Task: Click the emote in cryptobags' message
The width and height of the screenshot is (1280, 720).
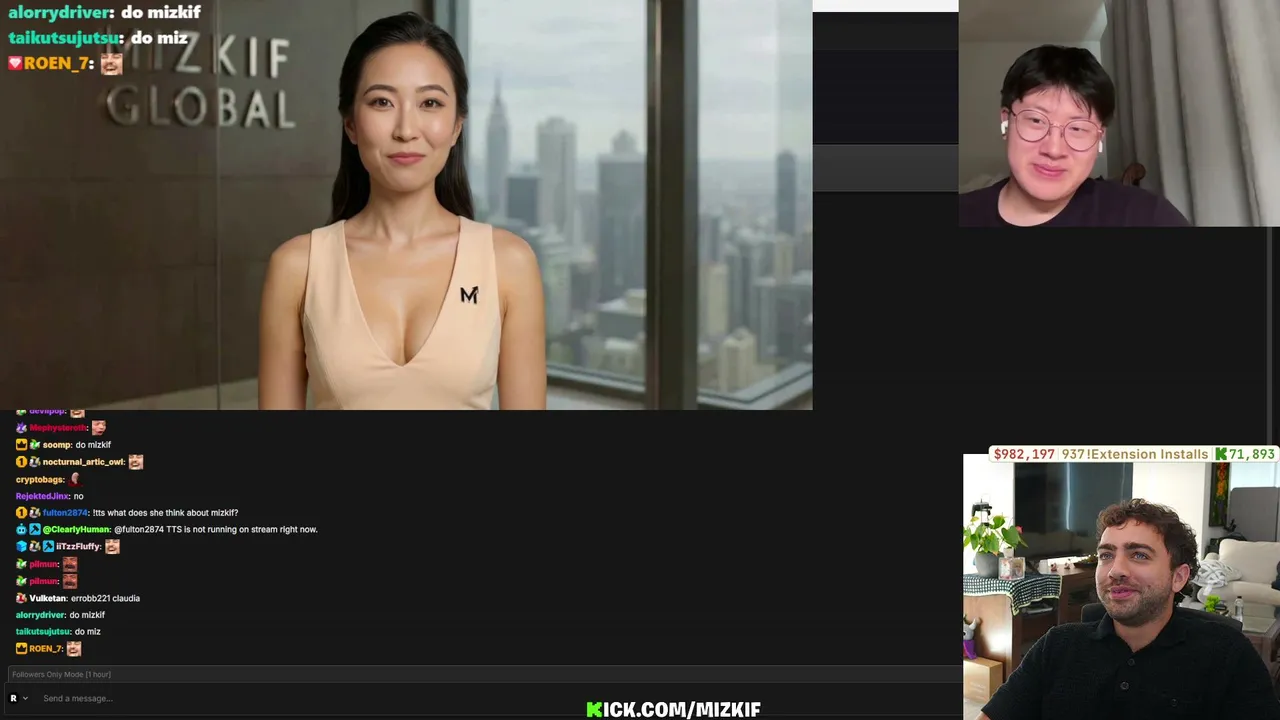Action: point(75,479)
